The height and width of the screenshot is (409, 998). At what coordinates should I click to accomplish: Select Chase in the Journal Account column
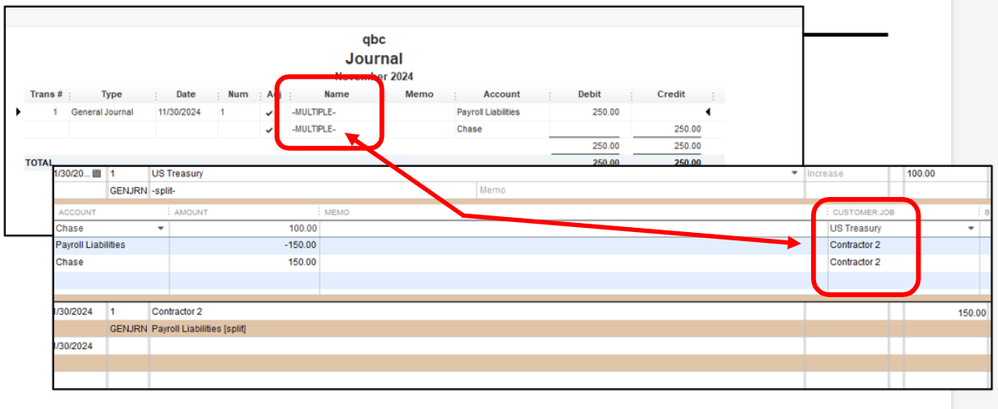coord(468,129)
